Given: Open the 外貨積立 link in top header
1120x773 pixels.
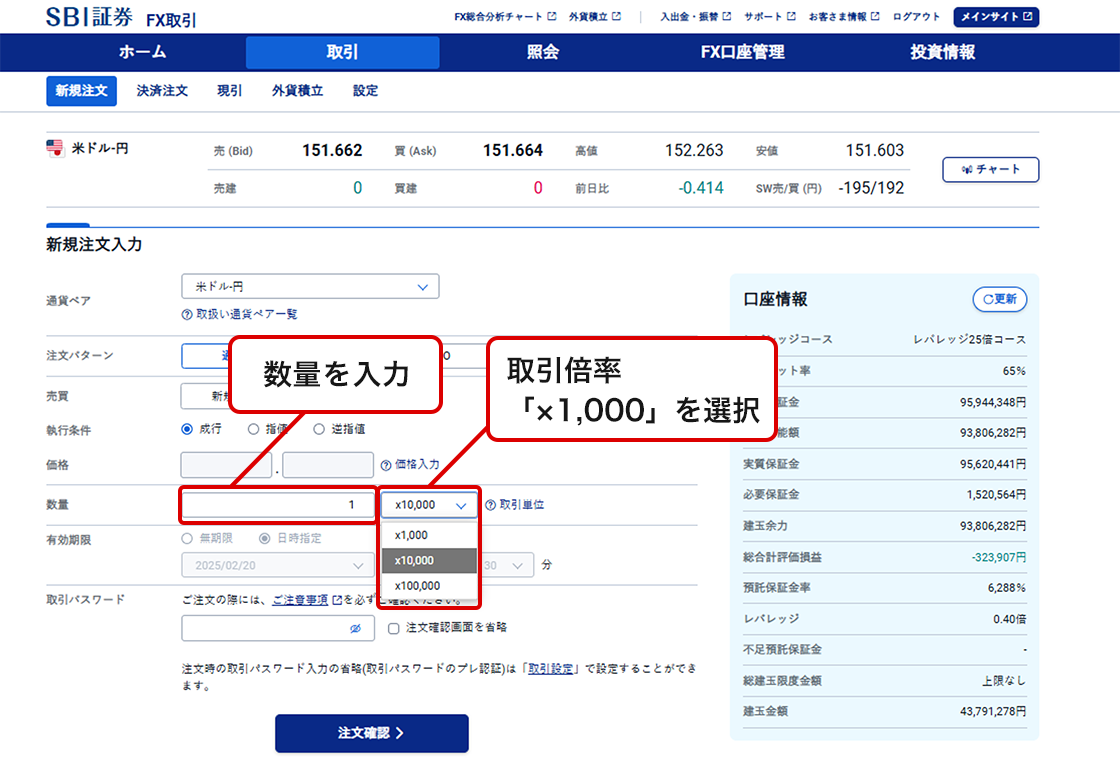Looking at the screenshot, I should pyautogui.click(x=594, y=16).
